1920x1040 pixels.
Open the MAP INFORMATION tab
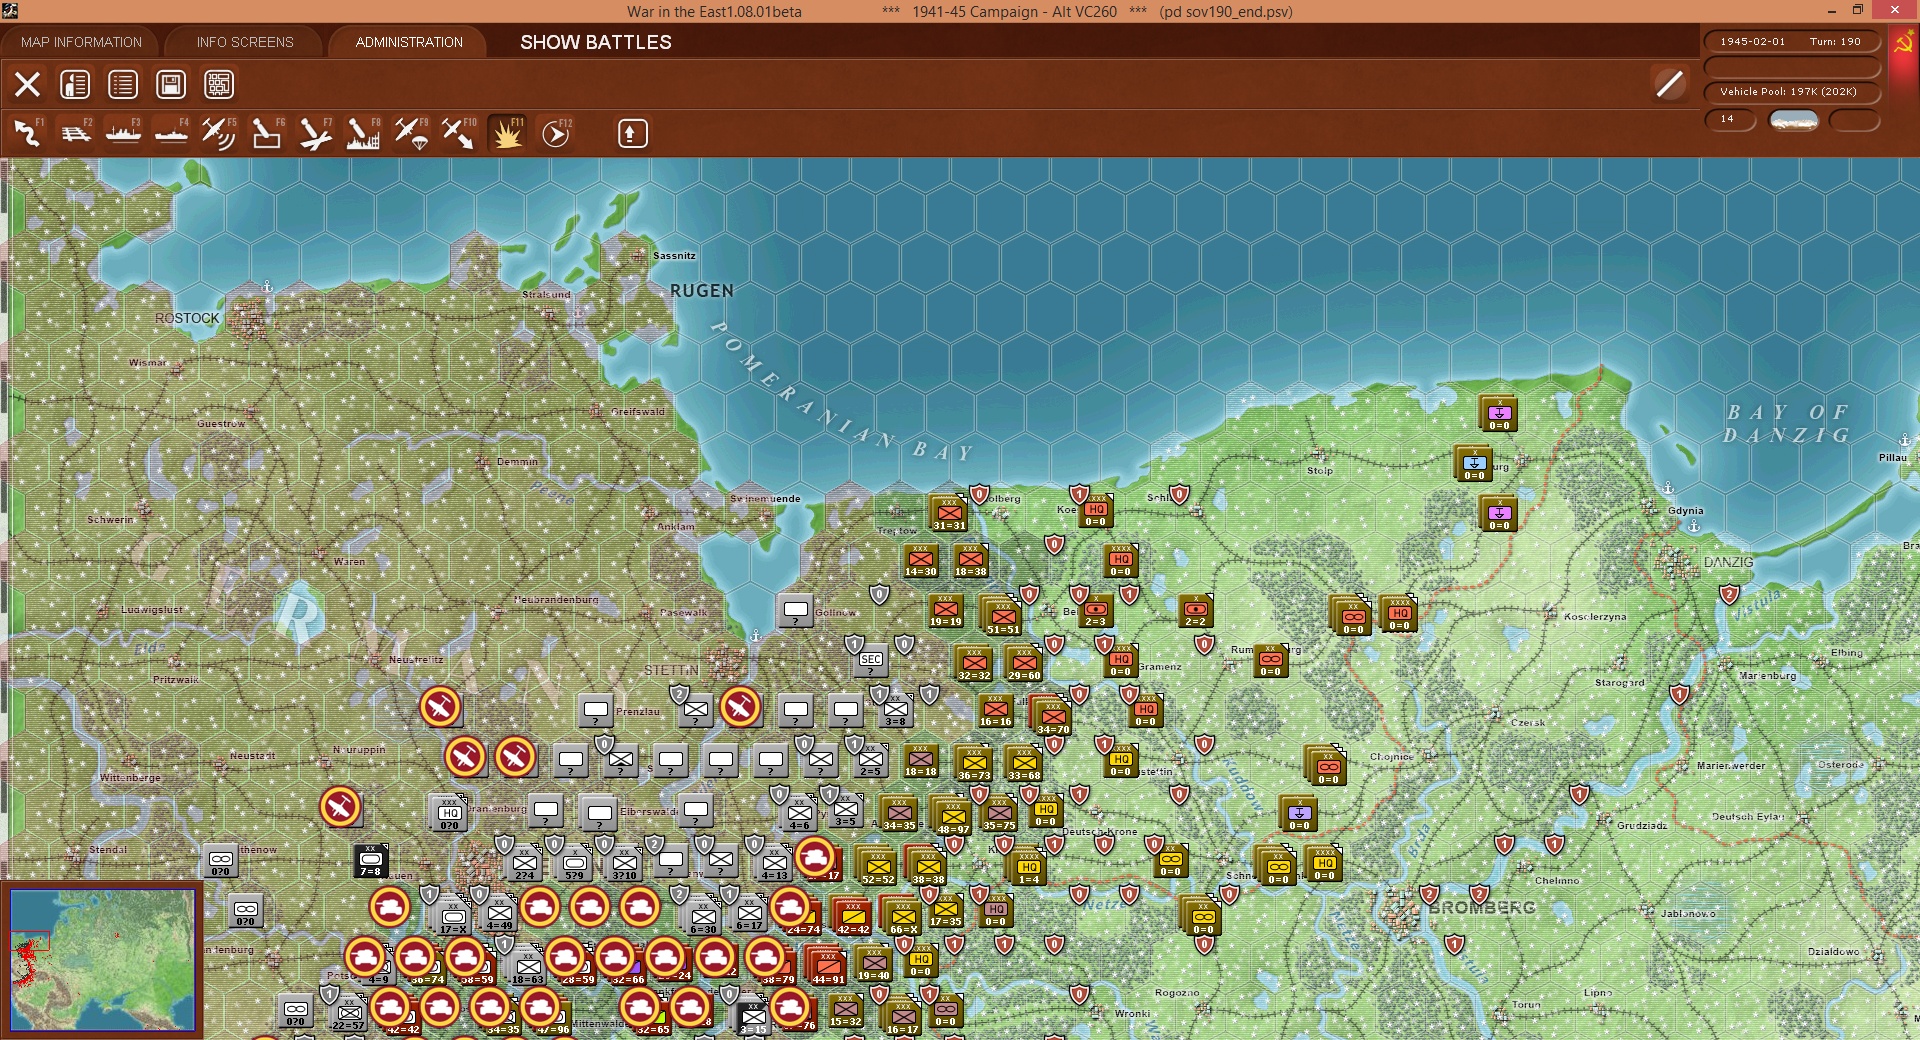[x=81, y=42]
